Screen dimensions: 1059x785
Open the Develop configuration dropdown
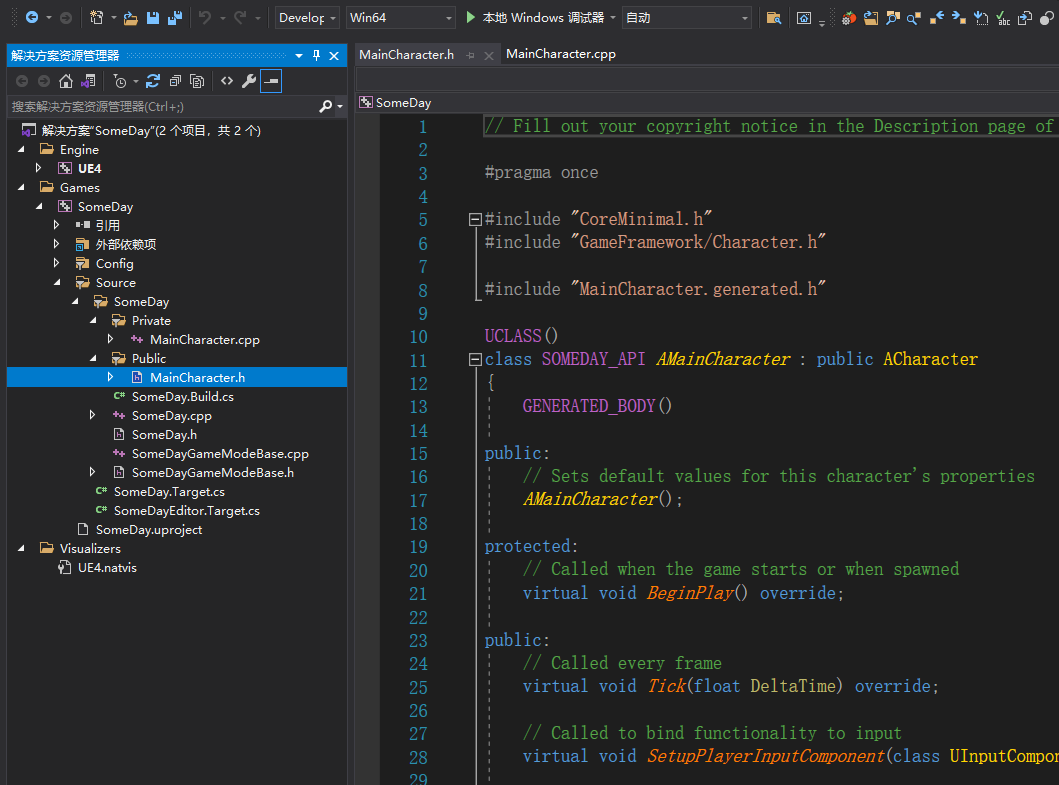(307, 18)
